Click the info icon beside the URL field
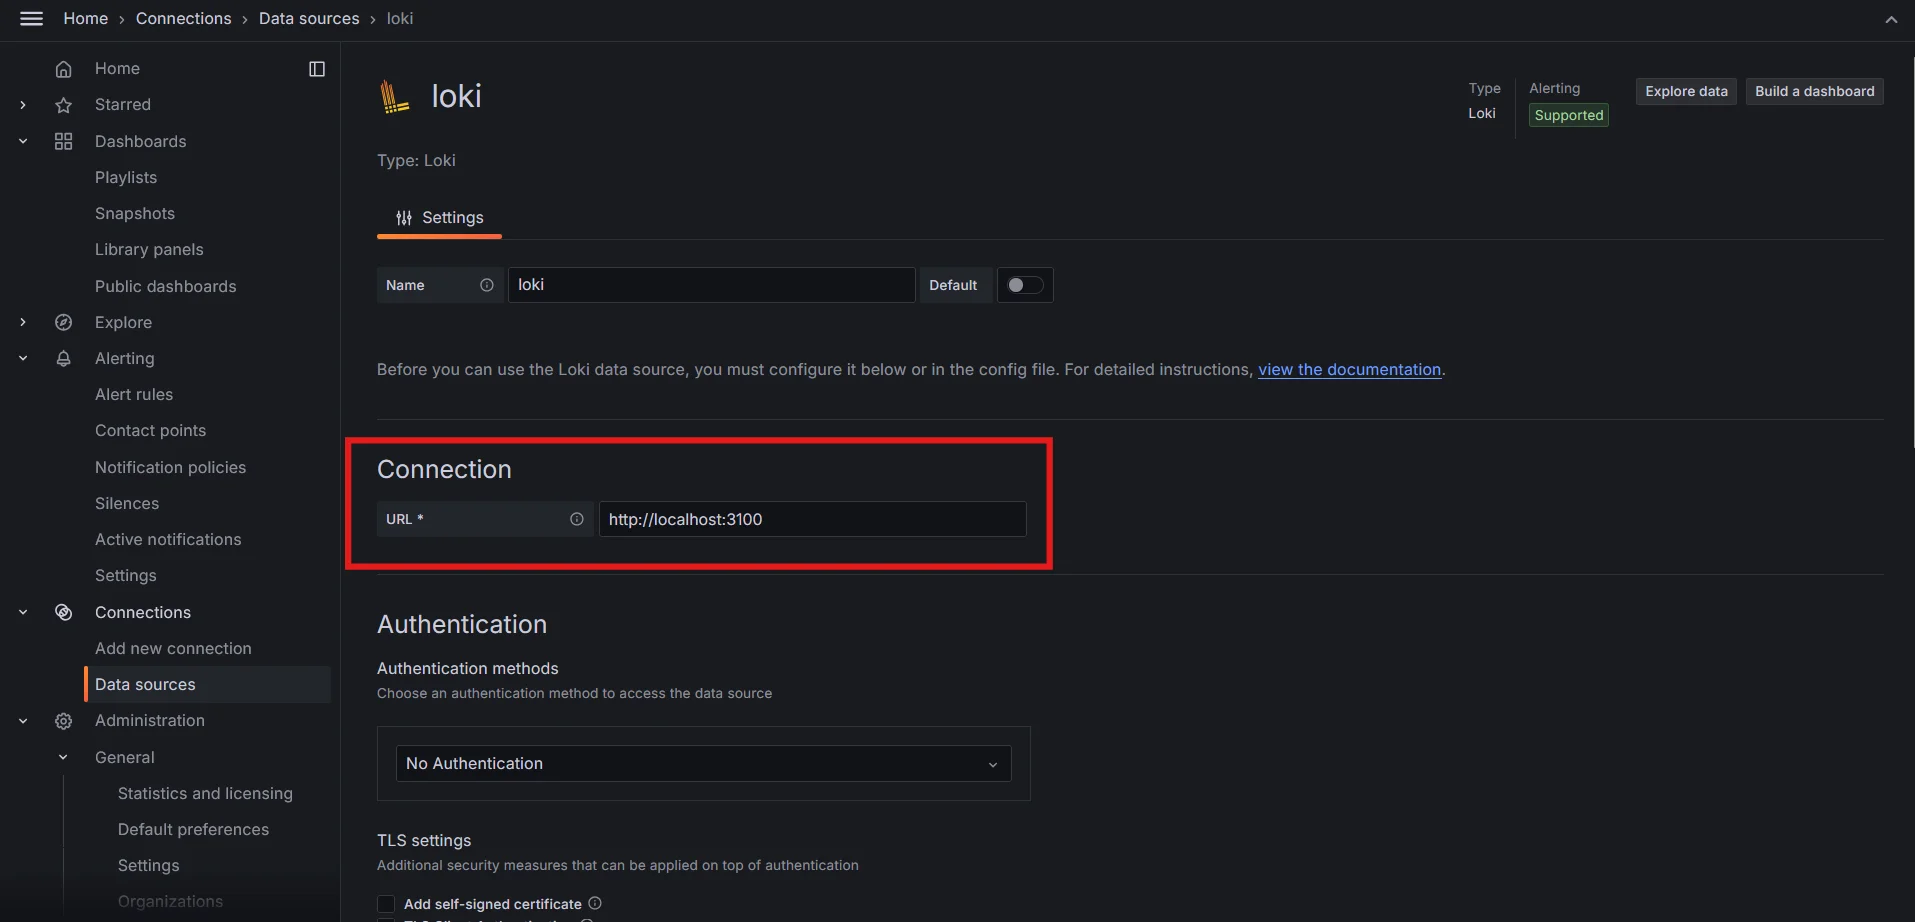This screenshot has width=1915, height=922. pos(577,519)
